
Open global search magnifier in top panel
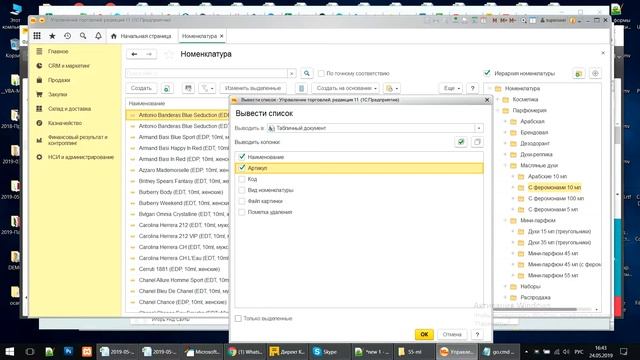pos(83,36)
